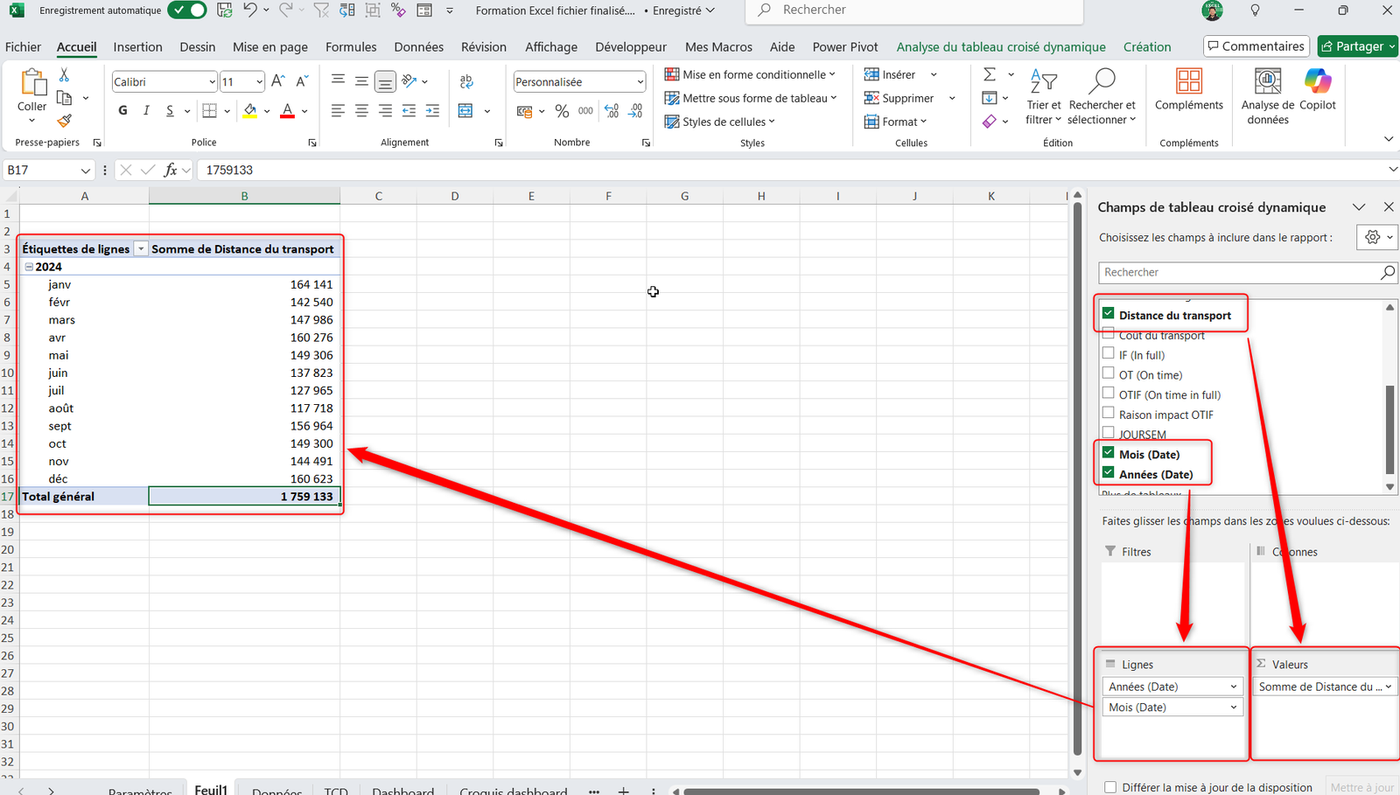Enable Différer la mise à jour de la disposition
1400x795 pixels.
[1110, 788]
